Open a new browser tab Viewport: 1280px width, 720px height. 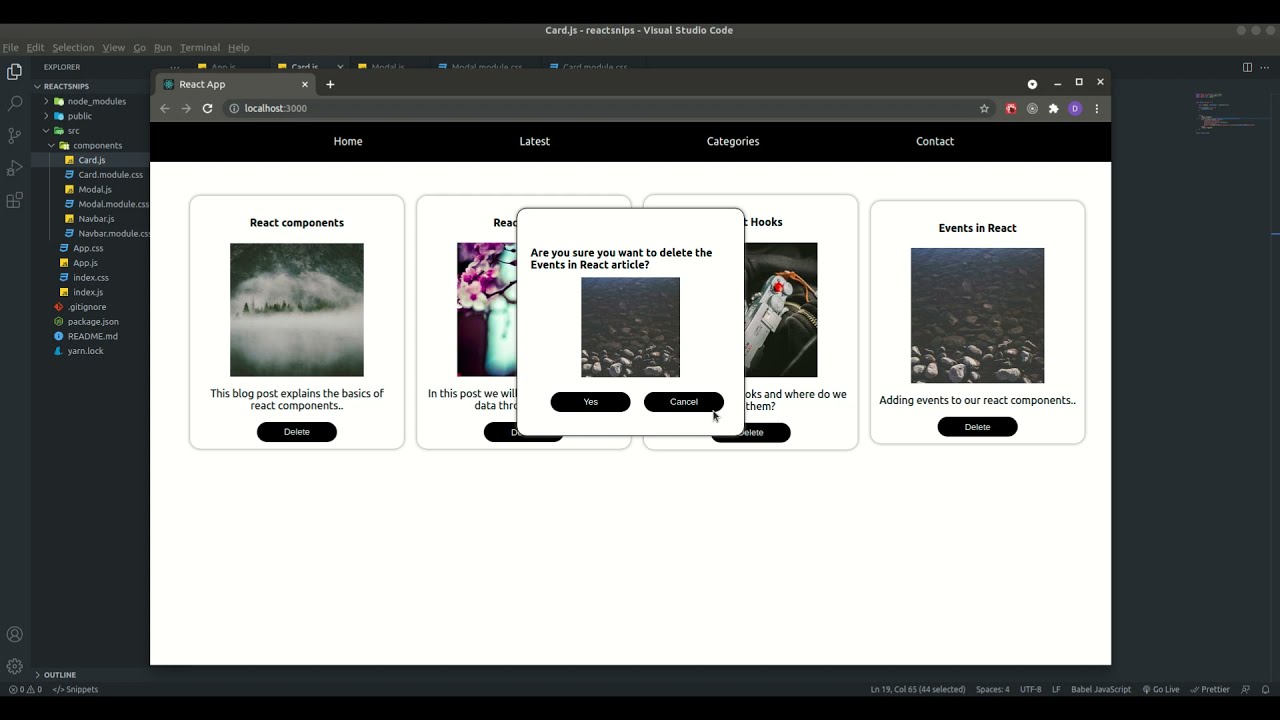tap(330, 84)
